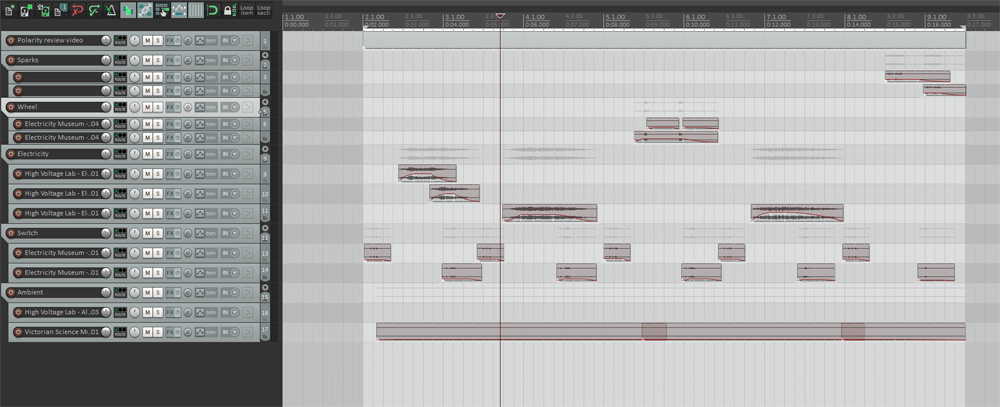Toggle the item grouping chain-link icon

145,10
